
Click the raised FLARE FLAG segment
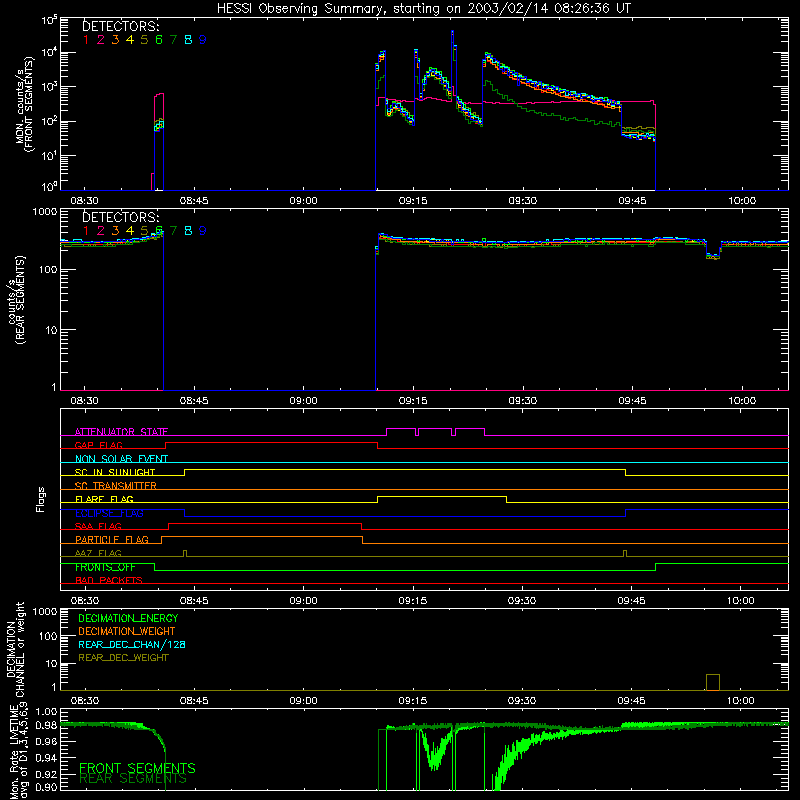442,496
